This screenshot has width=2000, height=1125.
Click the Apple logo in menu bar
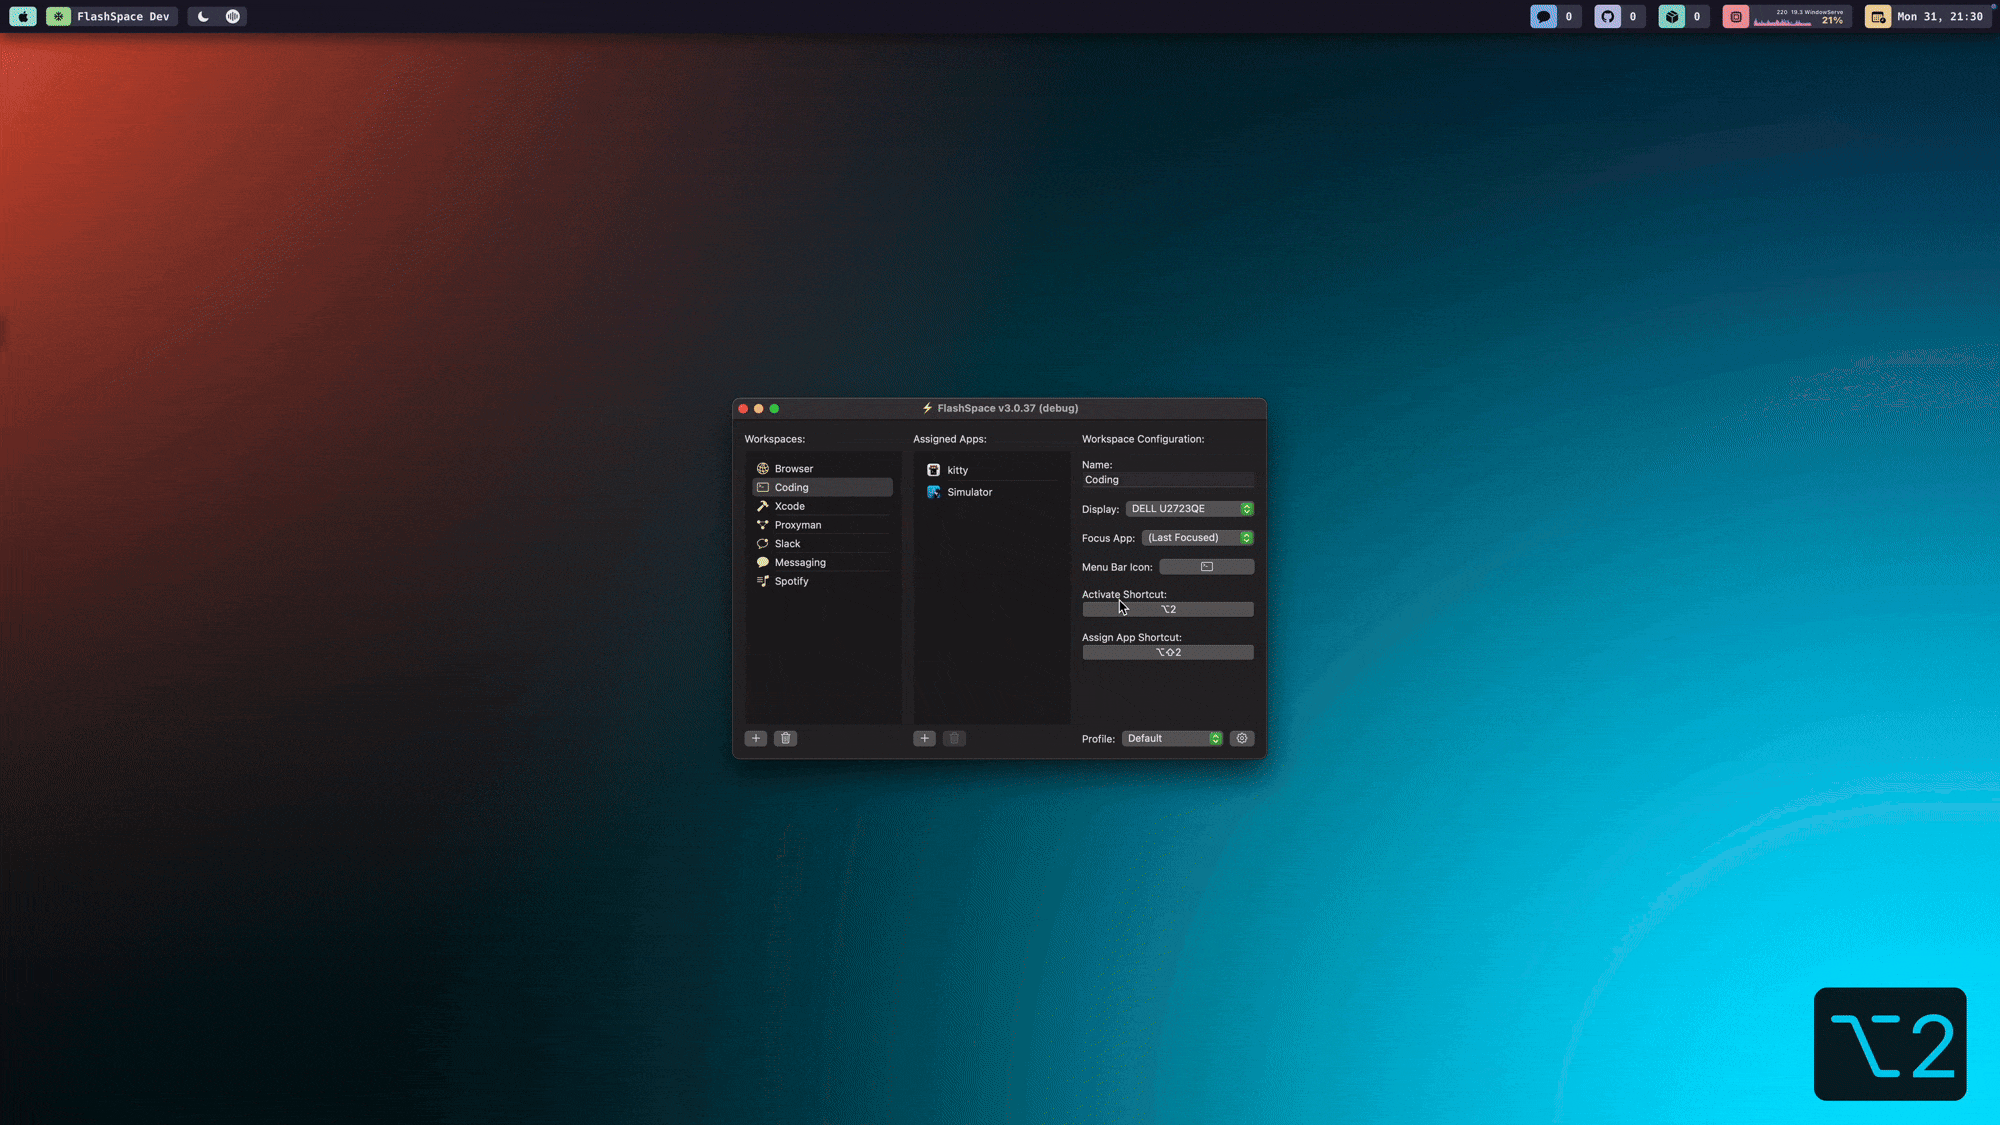[x=23, y=16]
